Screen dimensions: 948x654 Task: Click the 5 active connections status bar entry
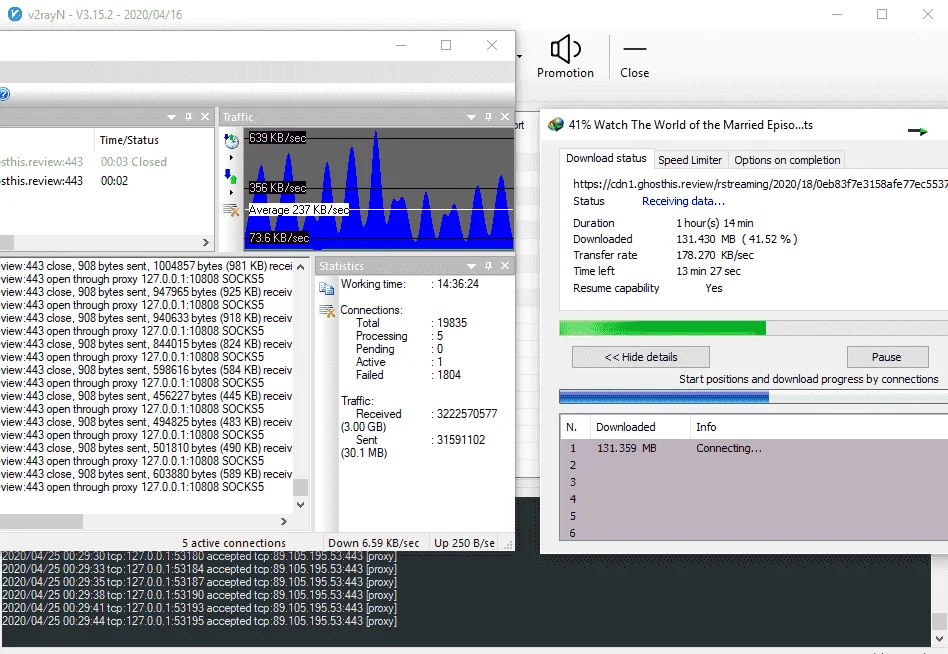234,543
